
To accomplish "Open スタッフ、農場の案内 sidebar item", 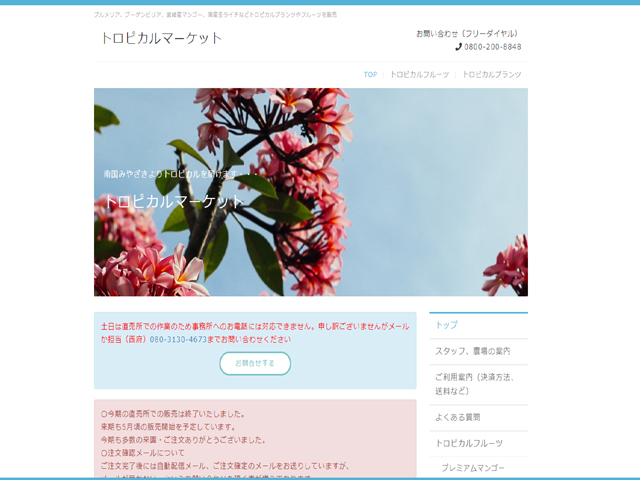I will click(478, 351).
